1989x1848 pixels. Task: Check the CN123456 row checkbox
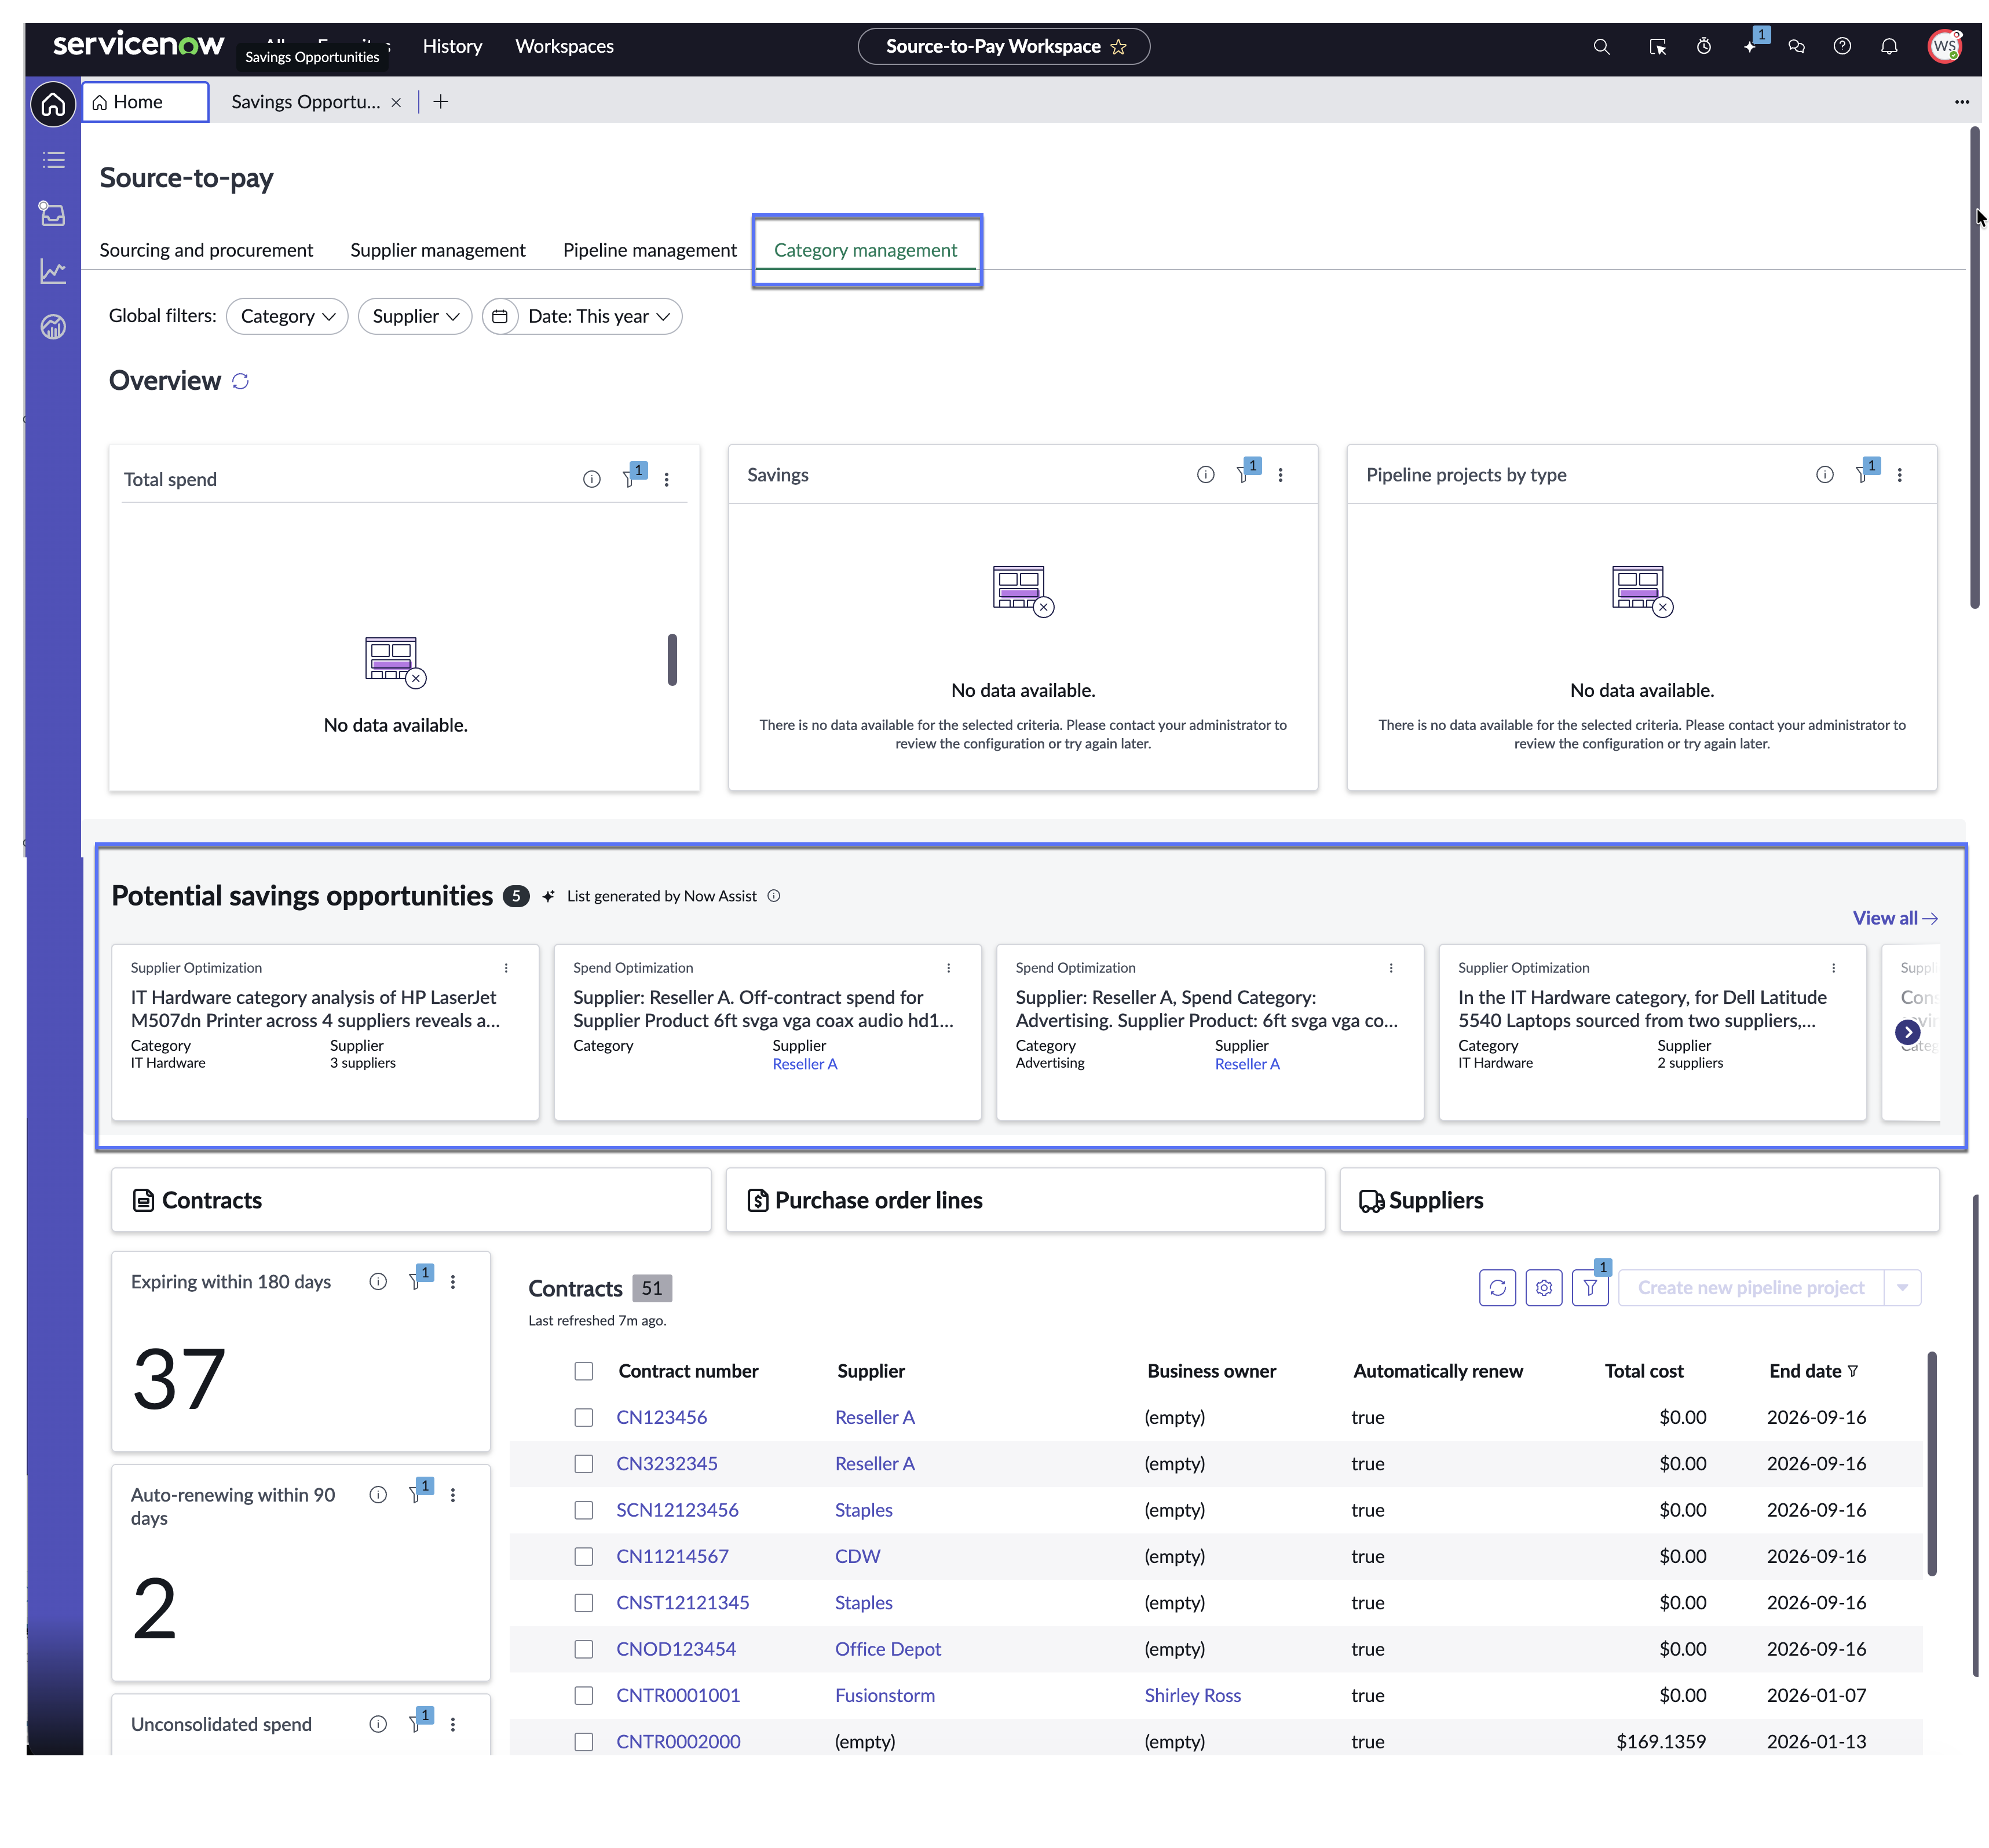pyautogui.click(x=584, y=1418)
